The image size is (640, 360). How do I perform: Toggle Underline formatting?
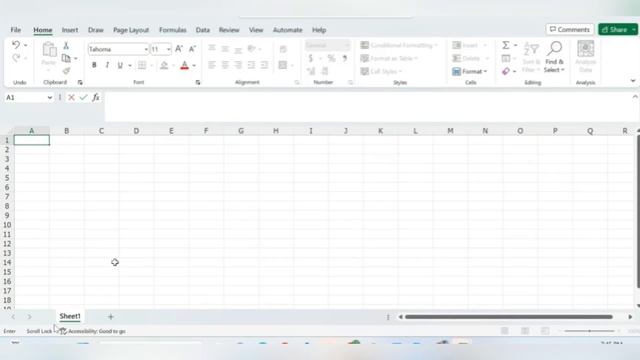[120, 65]
